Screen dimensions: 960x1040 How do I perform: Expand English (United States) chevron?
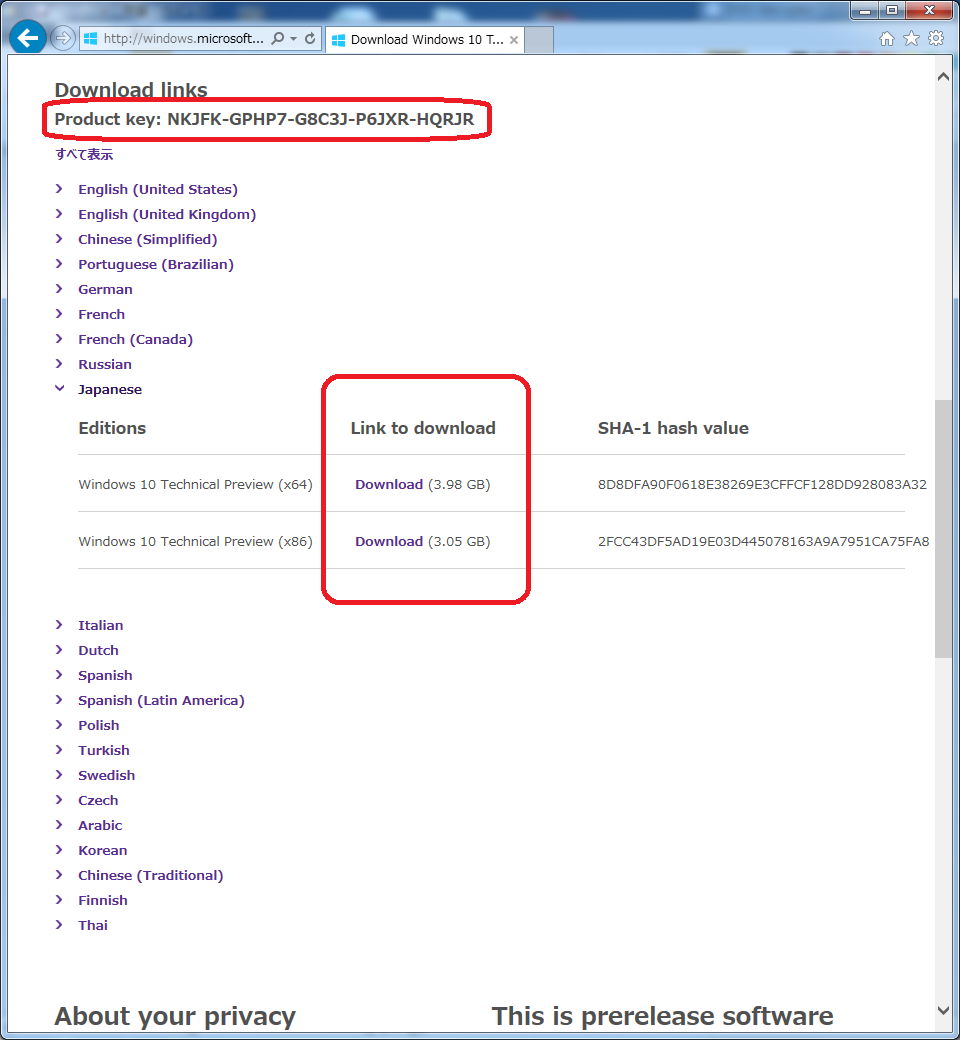[59, 189]
